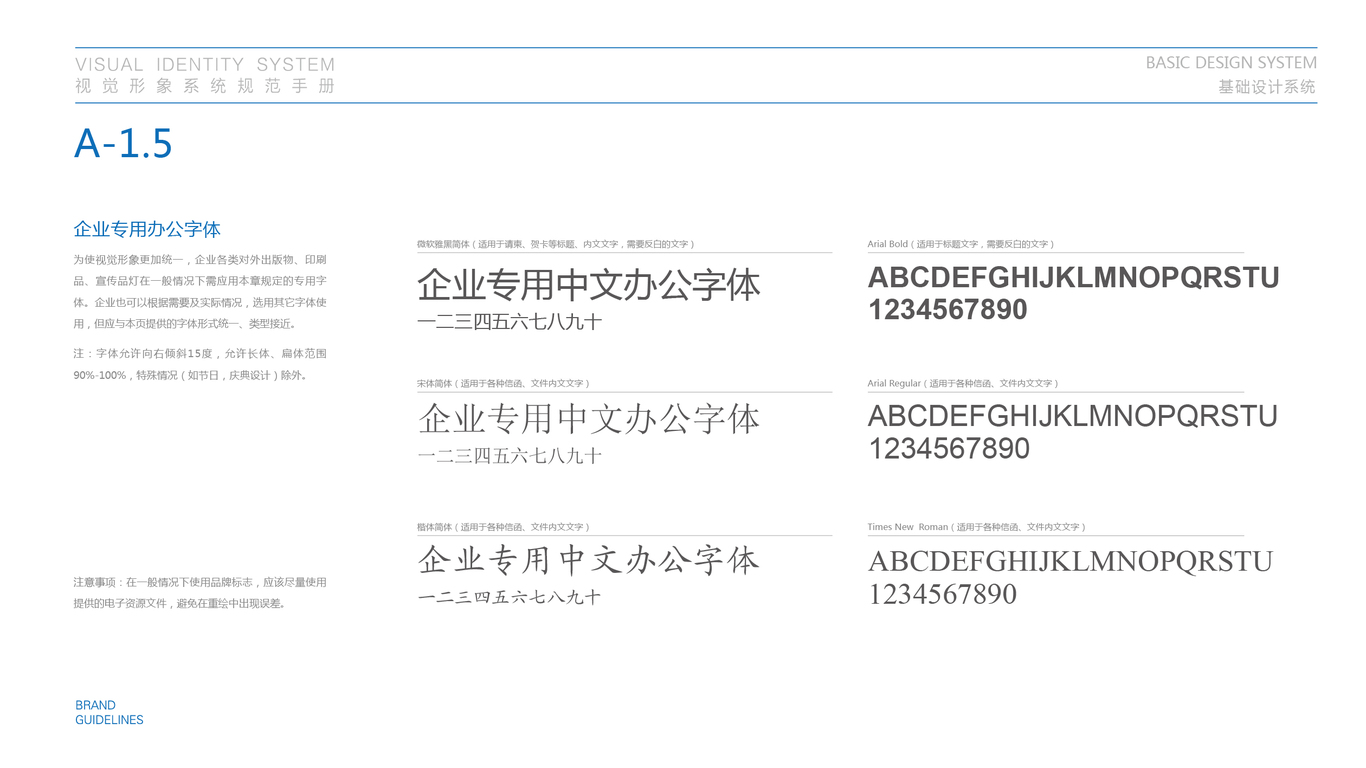Screen dimensions: 1366x768
Task: Click the "视觉形象系统规范手册" subtitle
Action: point(205,86)
